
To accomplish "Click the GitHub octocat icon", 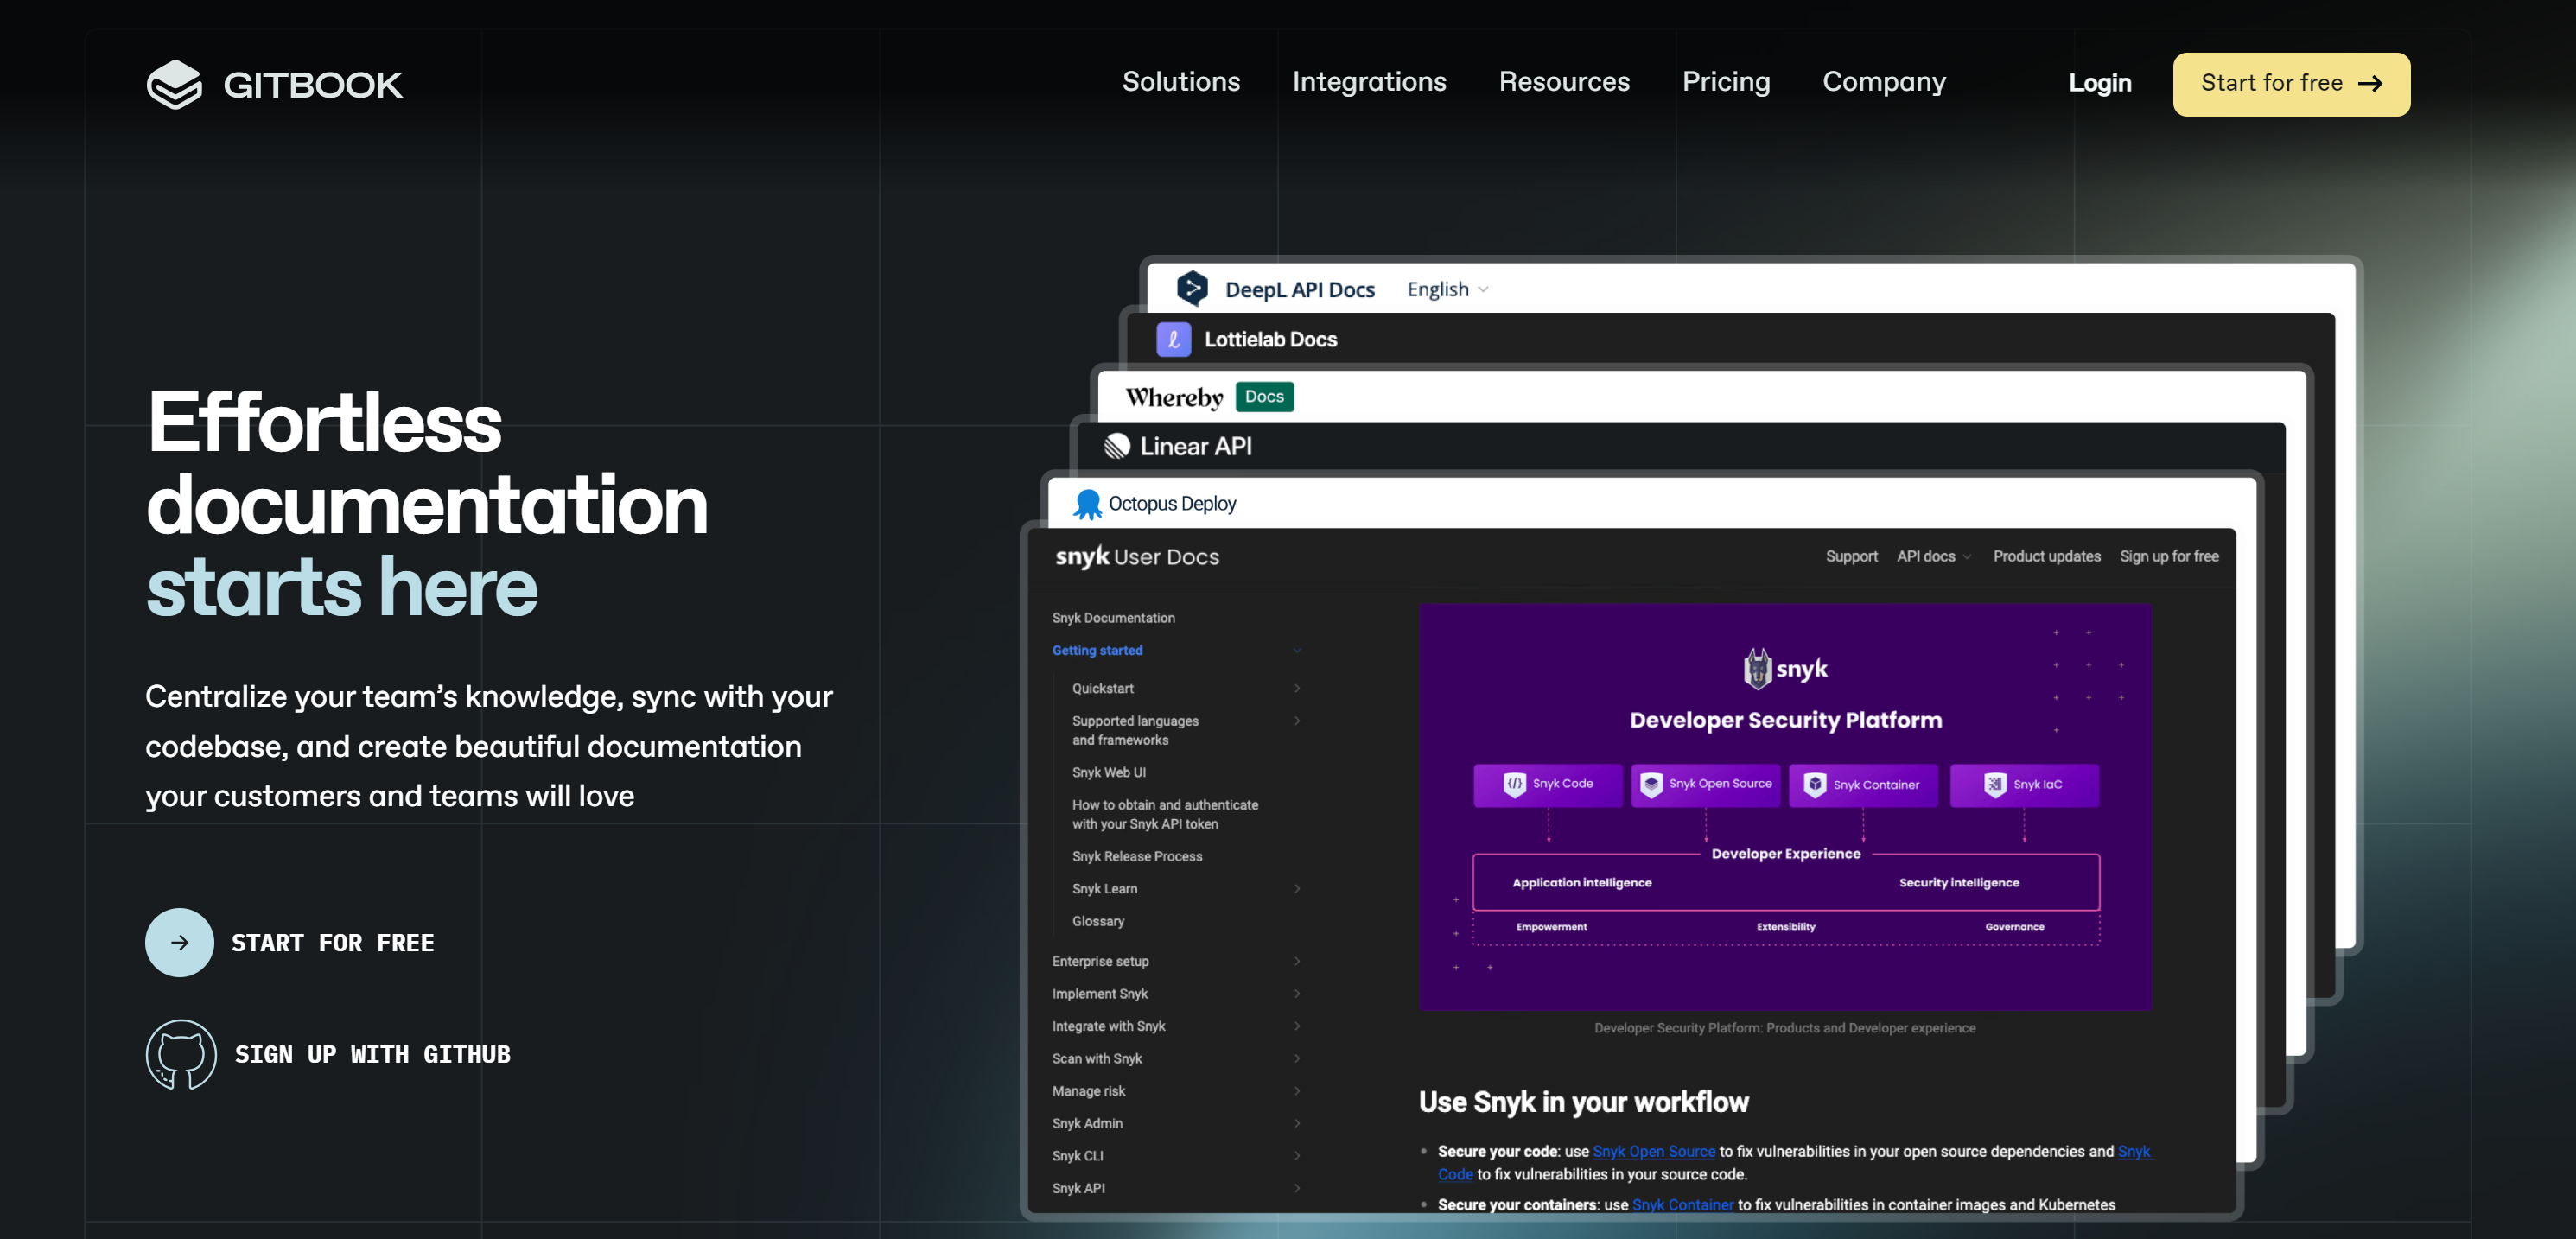I will pos(181,1054).
